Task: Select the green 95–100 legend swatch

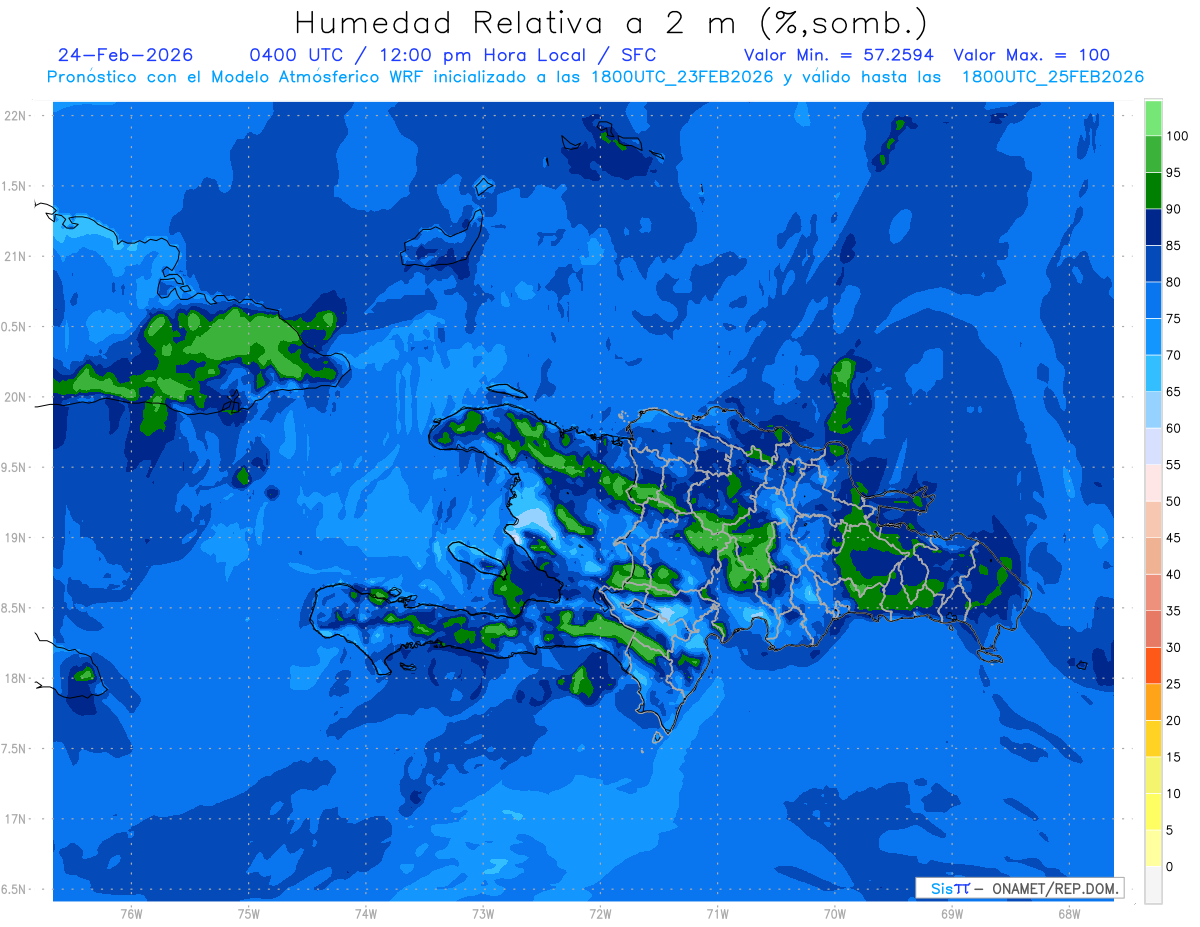Action: 1153,155
